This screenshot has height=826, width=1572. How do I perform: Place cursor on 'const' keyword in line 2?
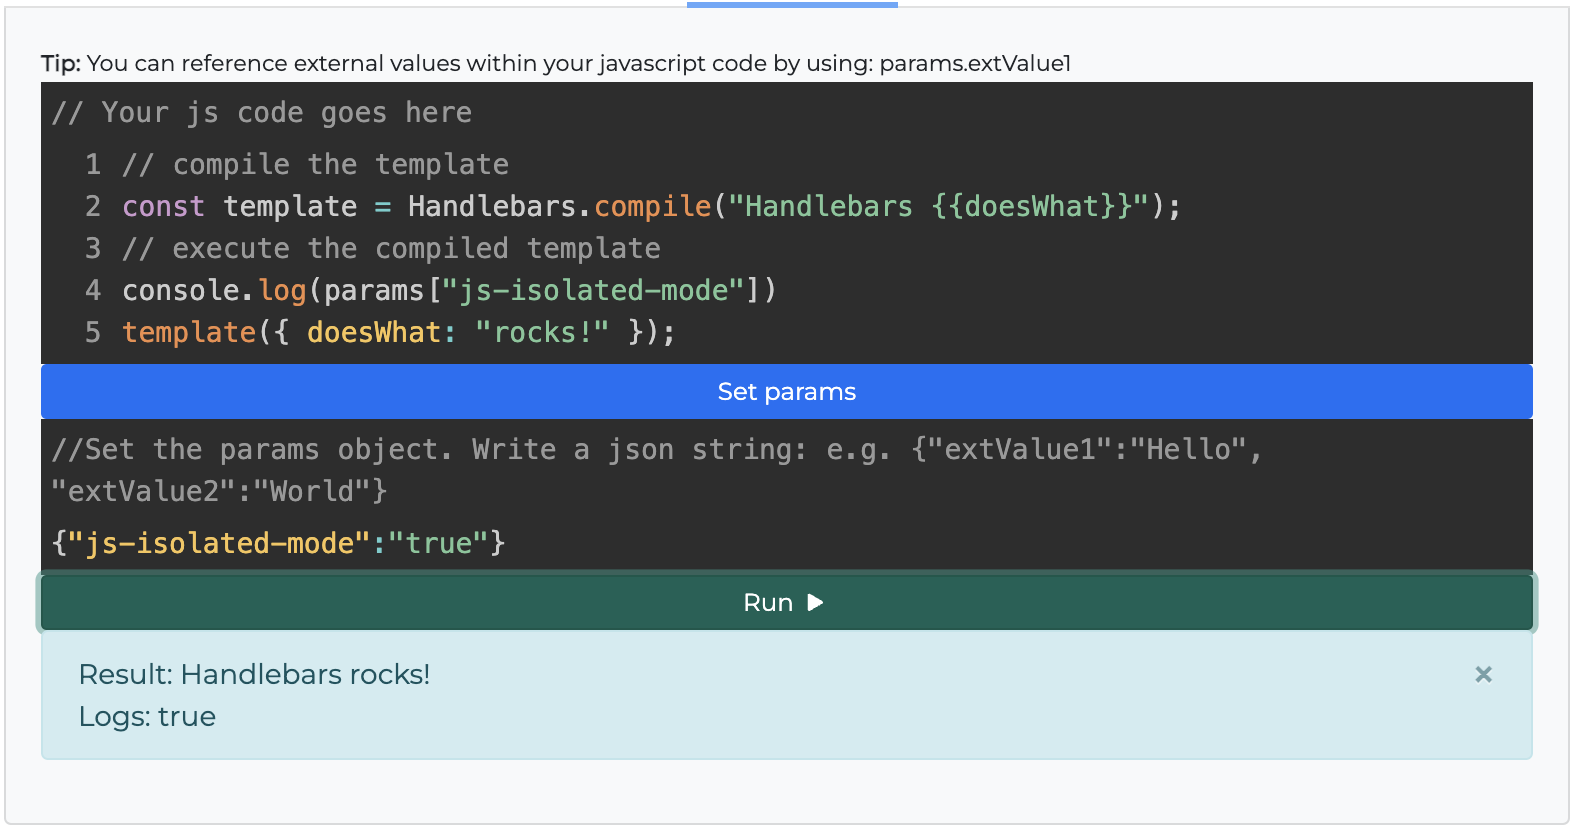coord(163,206)
